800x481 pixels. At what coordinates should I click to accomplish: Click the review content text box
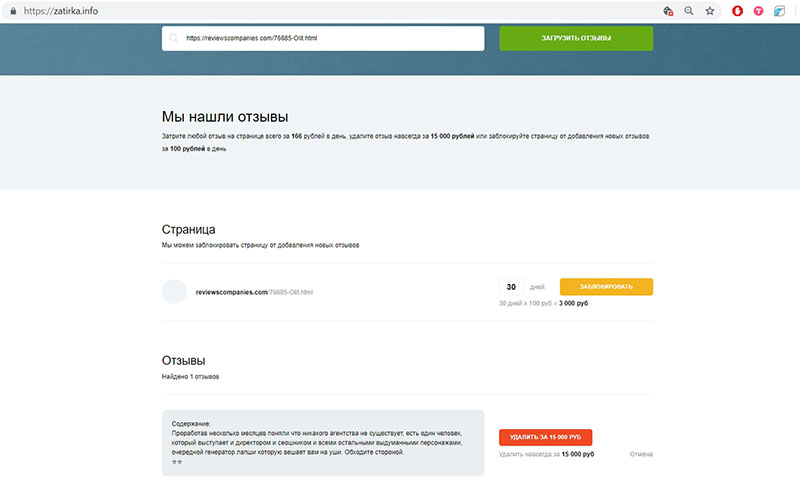323,443
